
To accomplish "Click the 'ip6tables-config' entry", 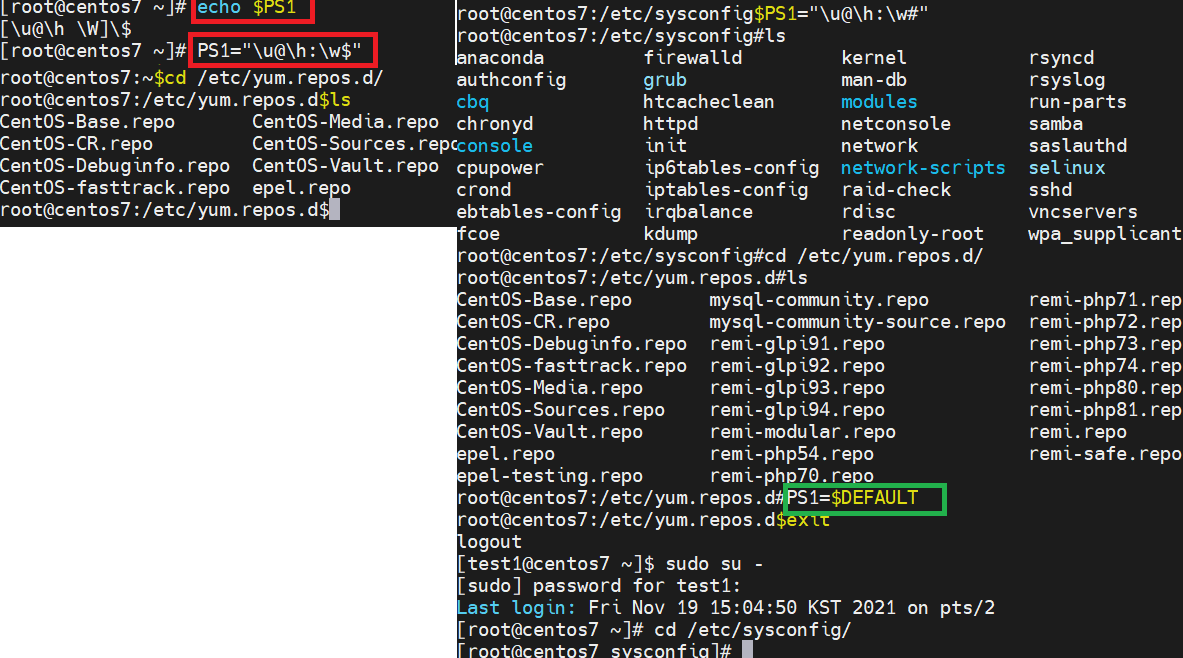I will 731,168.
